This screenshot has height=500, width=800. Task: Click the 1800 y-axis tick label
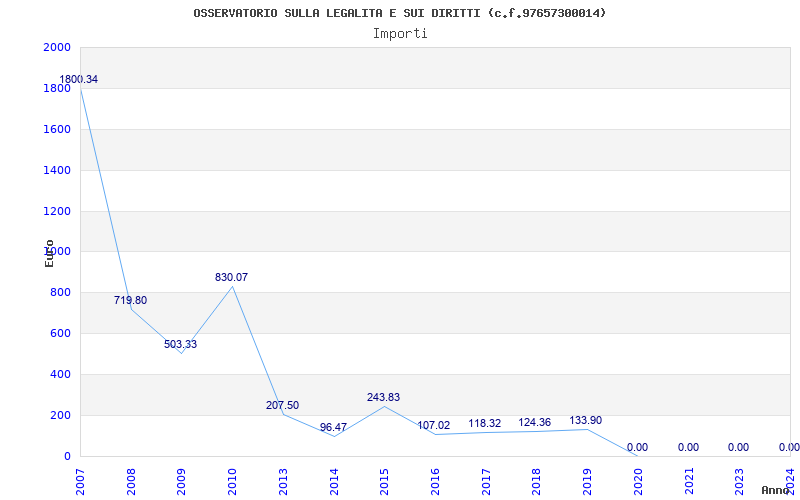pyautogui.click(x=57, y=89)
